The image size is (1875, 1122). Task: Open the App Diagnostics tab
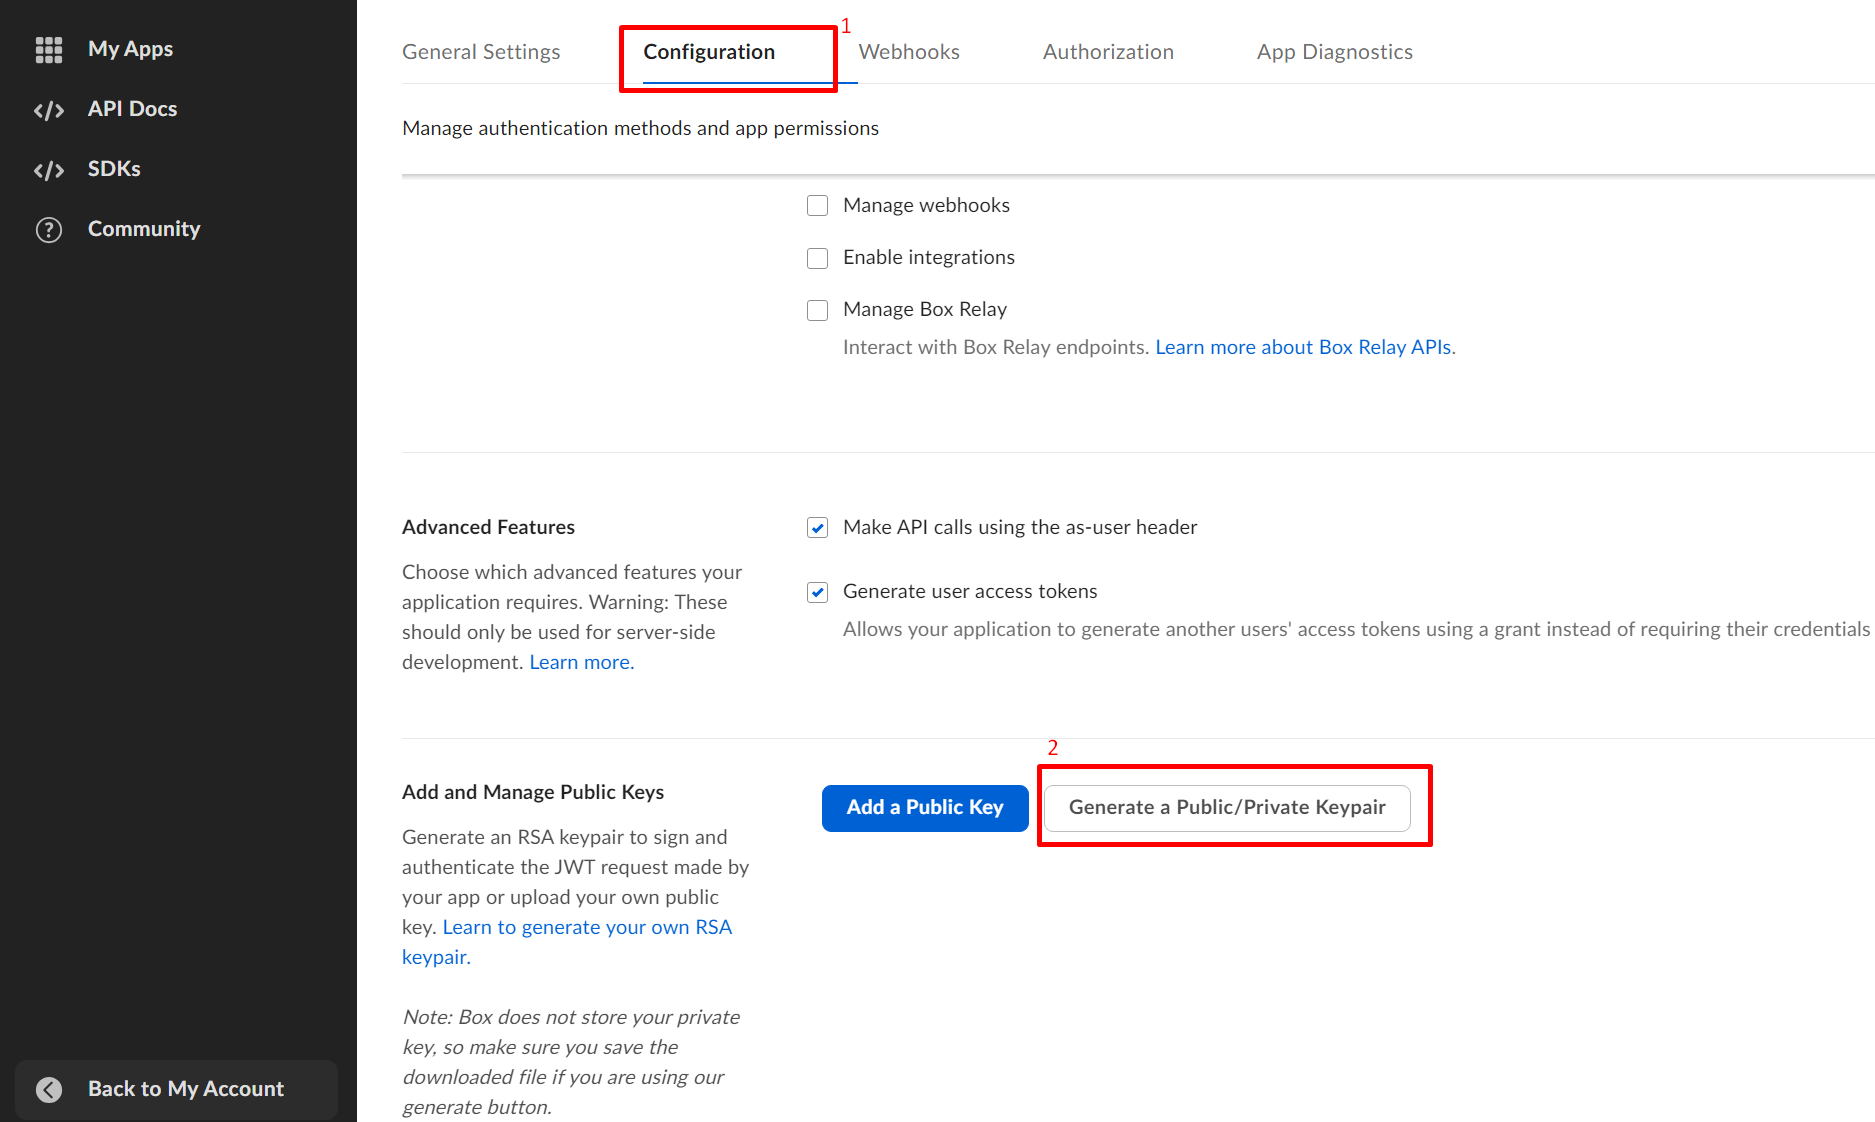click(1334, 52)
